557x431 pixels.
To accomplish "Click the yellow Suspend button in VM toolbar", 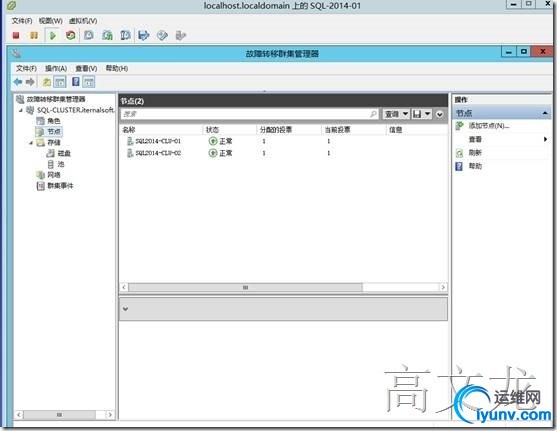I will 34,35.
